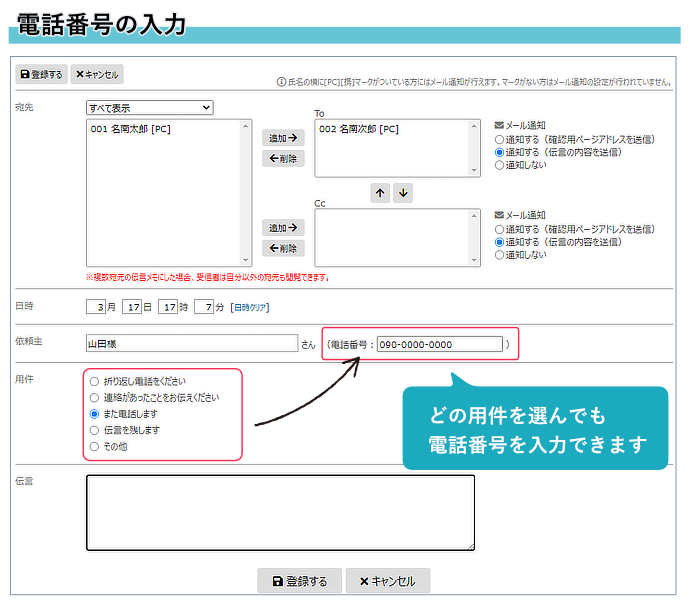This screenshot has width=700, height=610.
Task: Click 削除 arrow button for Cc list
Action: [x=283, y=249]
